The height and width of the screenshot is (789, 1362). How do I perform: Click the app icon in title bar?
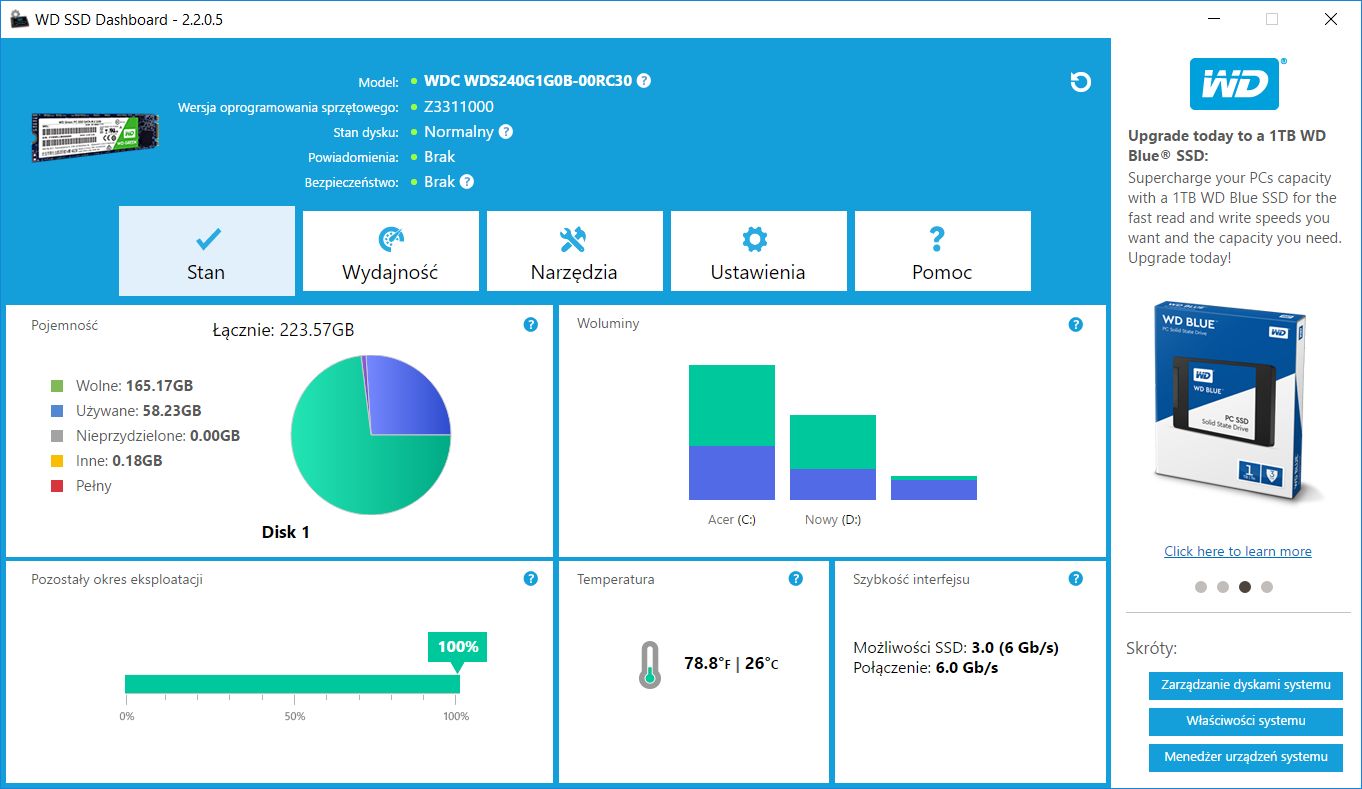(19, 19)
